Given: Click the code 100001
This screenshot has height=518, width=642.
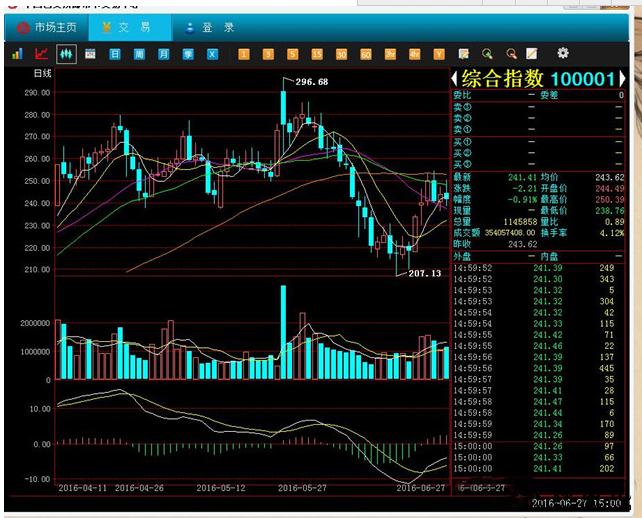Looking at the screenshot, I should [x=583, y=79].
